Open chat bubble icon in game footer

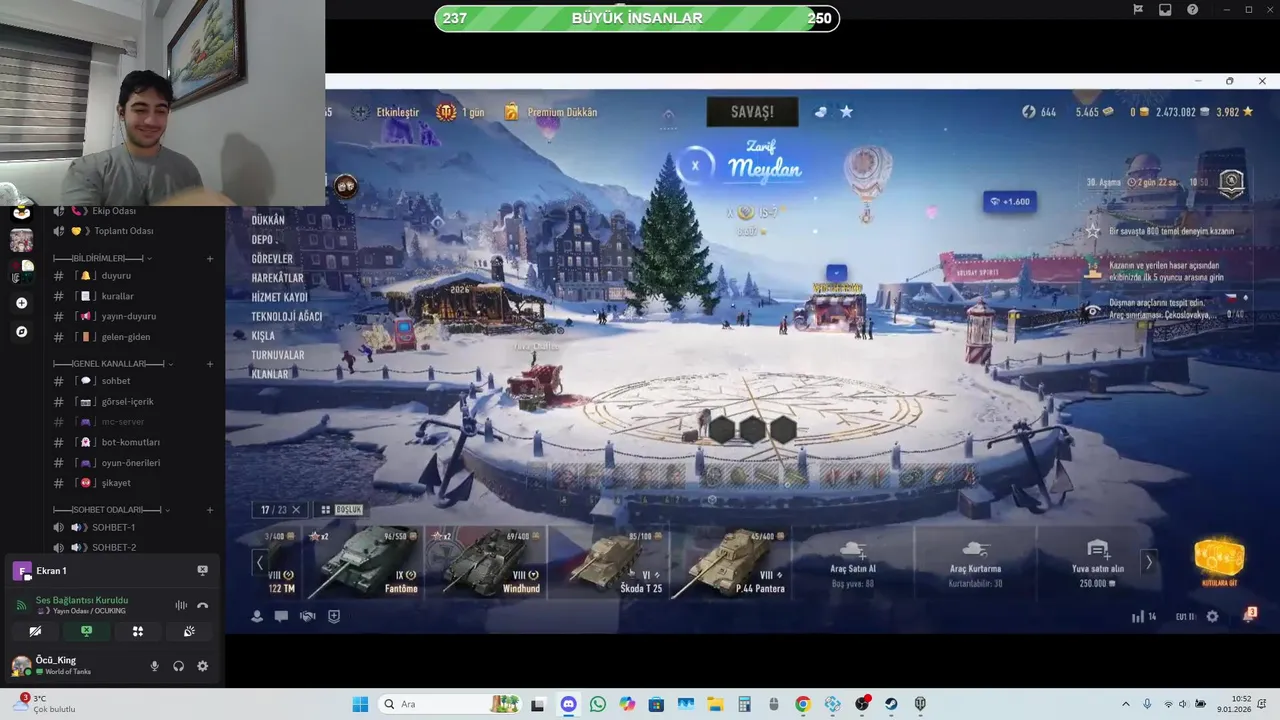(x=282, y=617)
